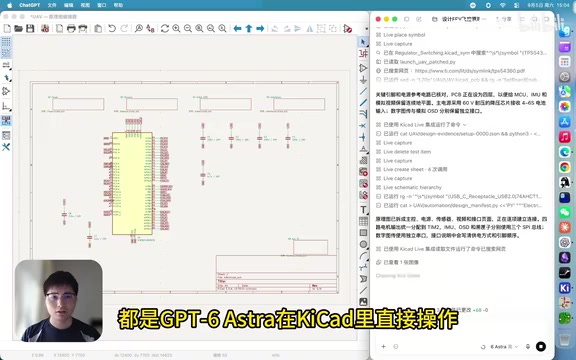This screenshot has width=576, height=360.
Task: Click the Paste clipboard icon
Action: coord(98,28)
